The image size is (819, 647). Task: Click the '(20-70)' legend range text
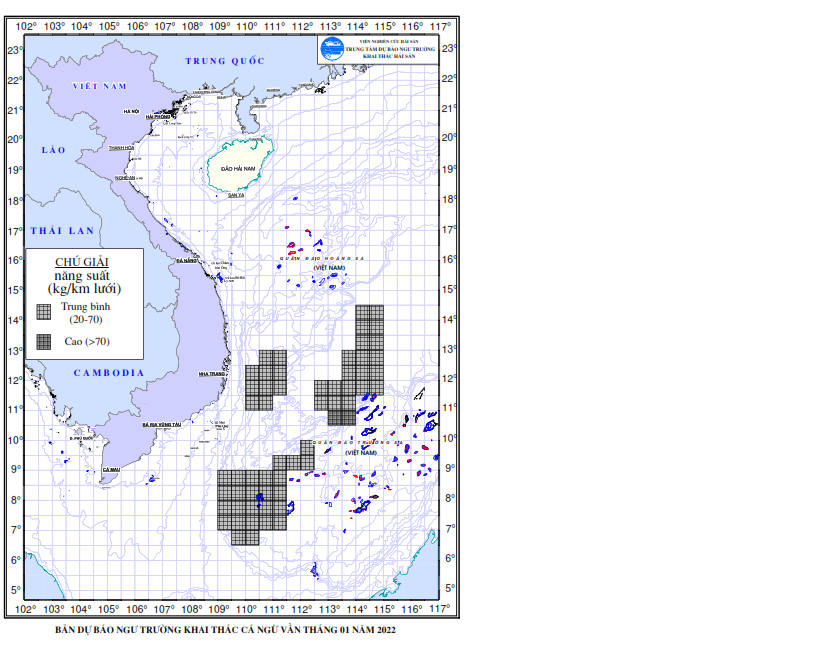click(x=86, y=319)
